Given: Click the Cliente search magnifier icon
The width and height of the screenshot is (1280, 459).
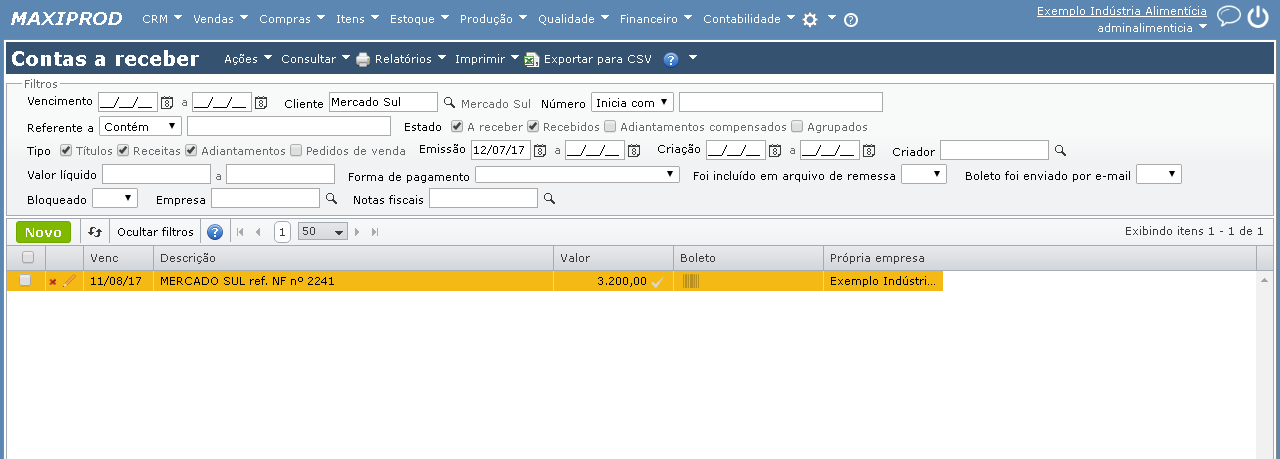Looking at the screenshot, I should 449,102.
